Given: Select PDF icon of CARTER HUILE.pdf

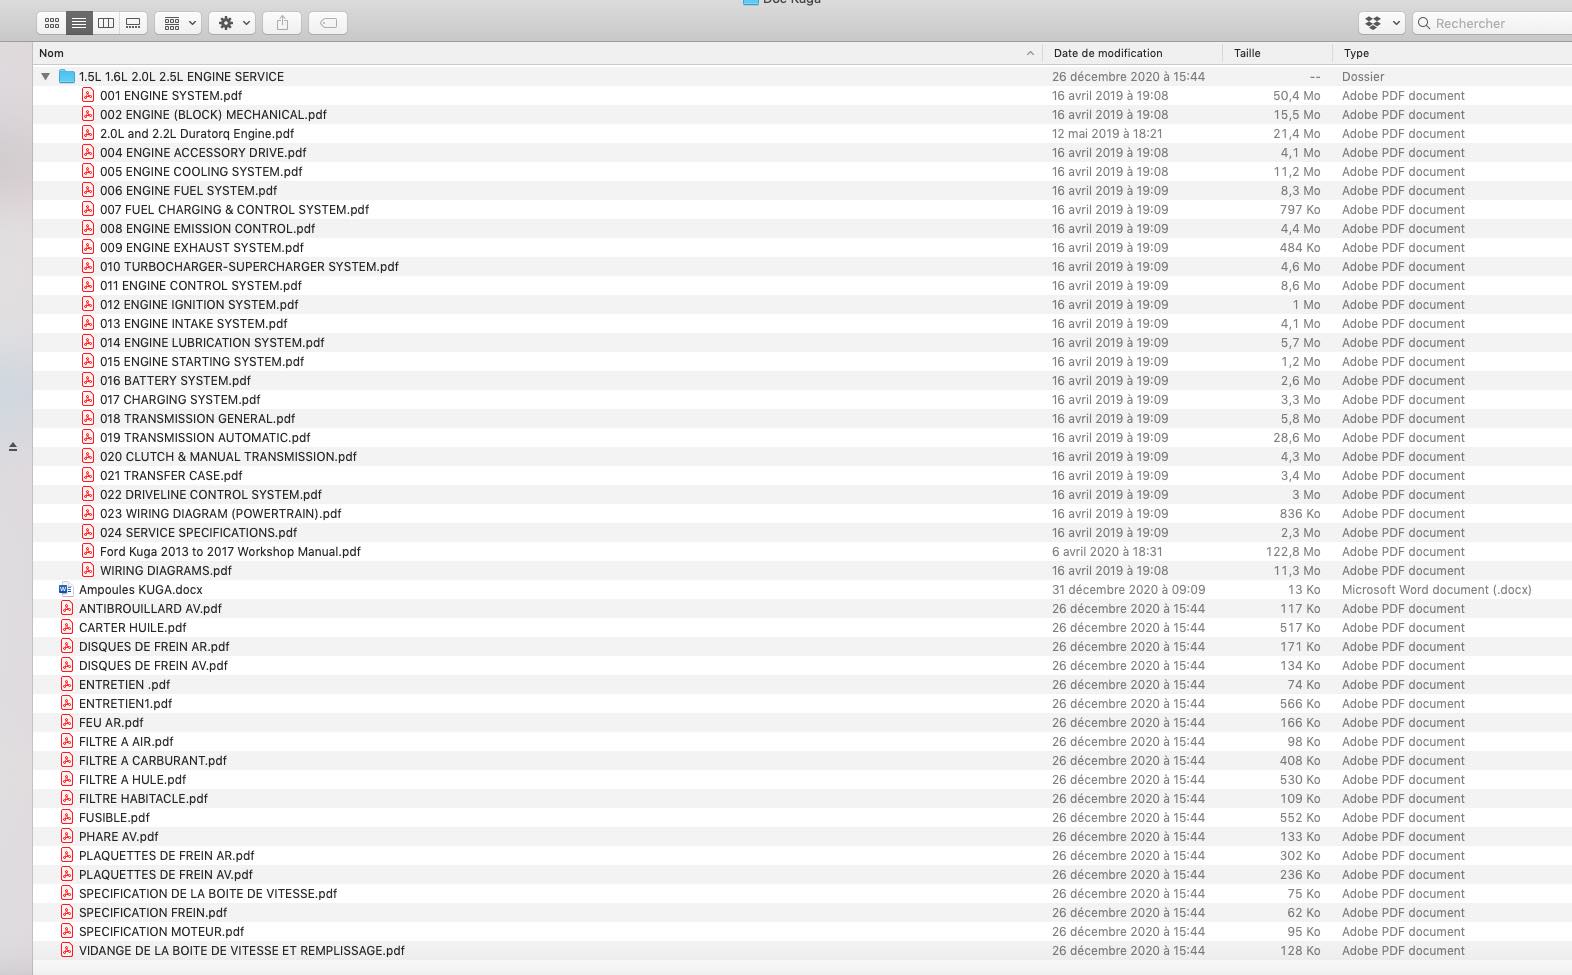Looking at the screenshot, I should (67, 627).
